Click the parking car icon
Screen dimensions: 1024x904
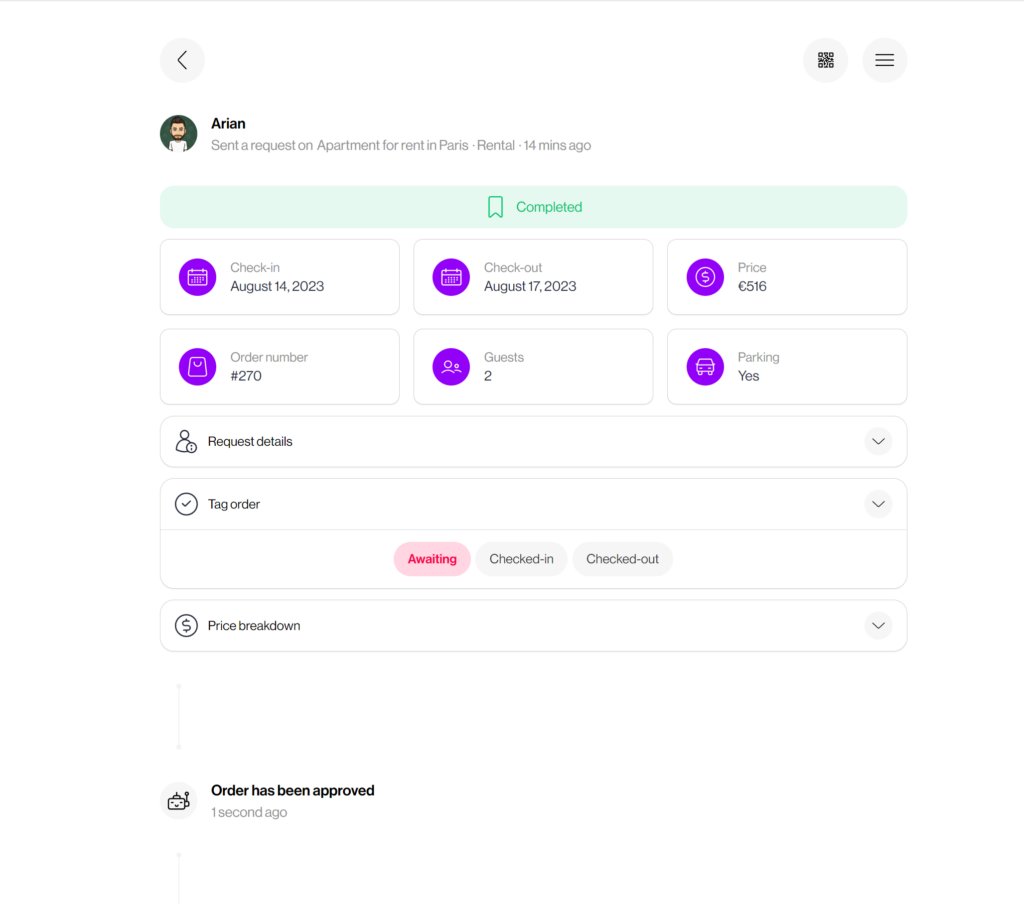(x=705, y=367)
